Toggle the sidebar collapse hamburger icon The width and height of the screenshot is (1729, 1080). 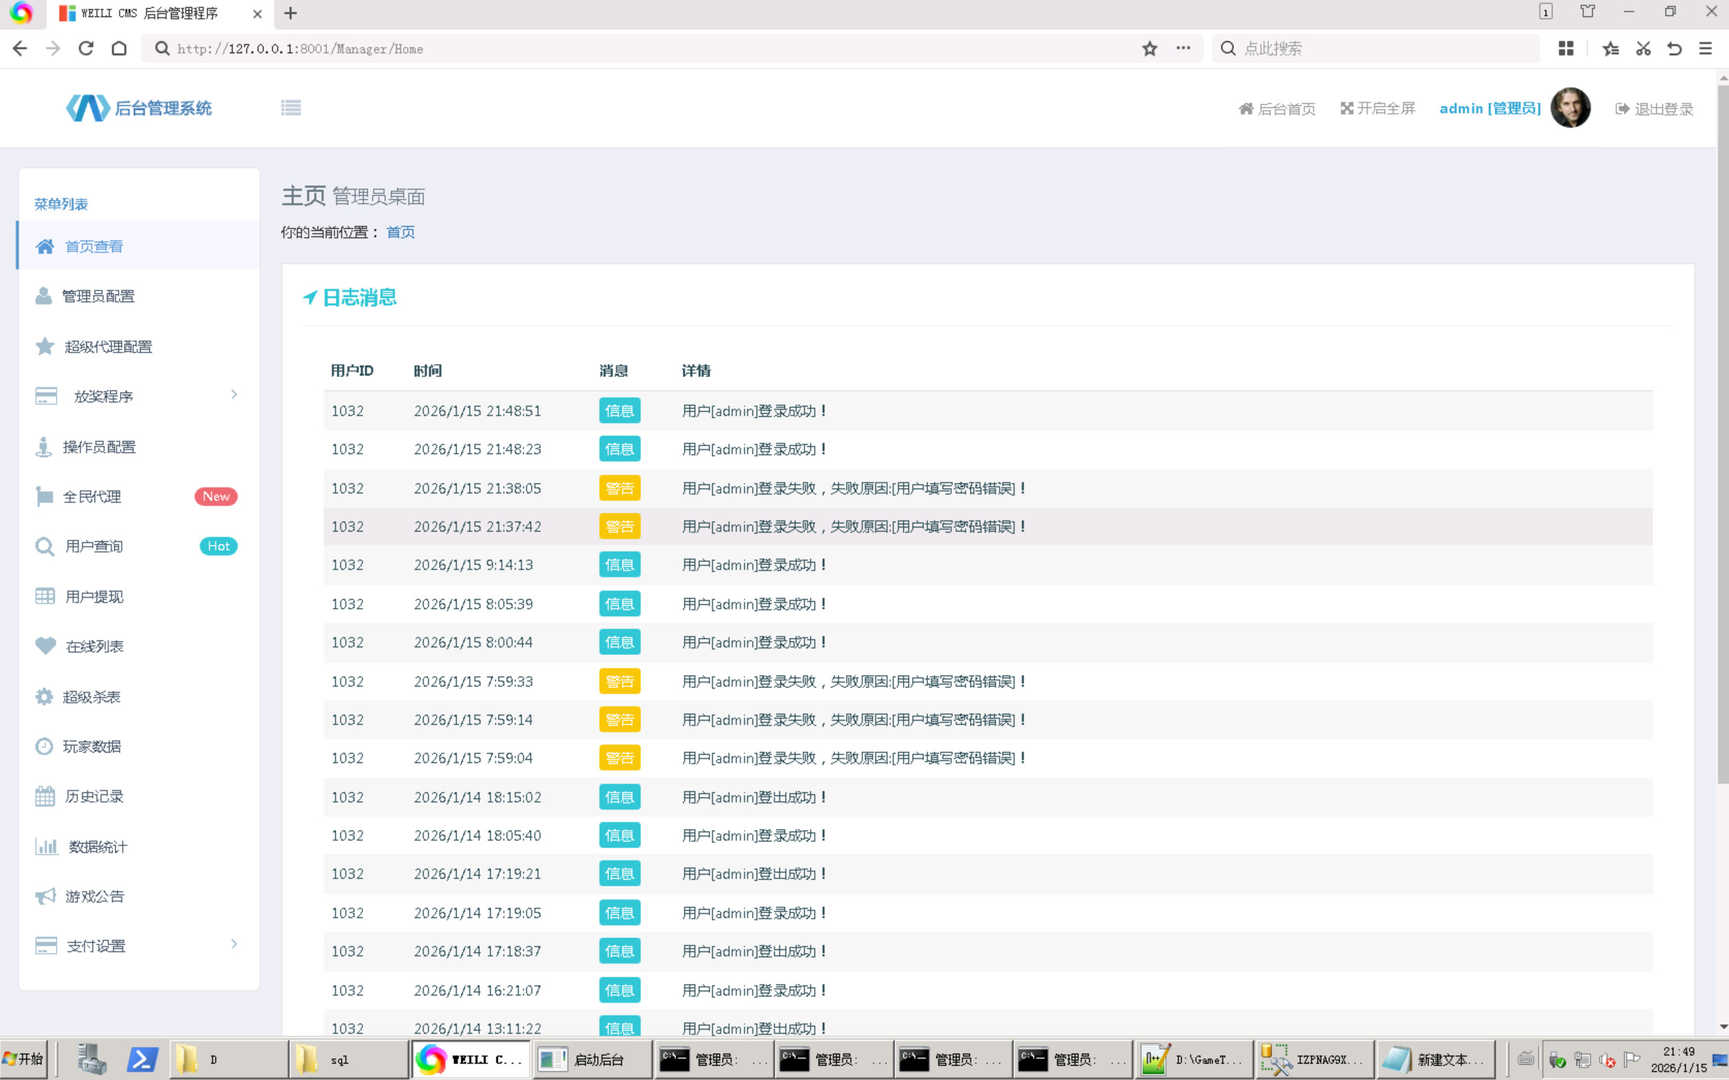pyautogui.click(x=291, y=108)
